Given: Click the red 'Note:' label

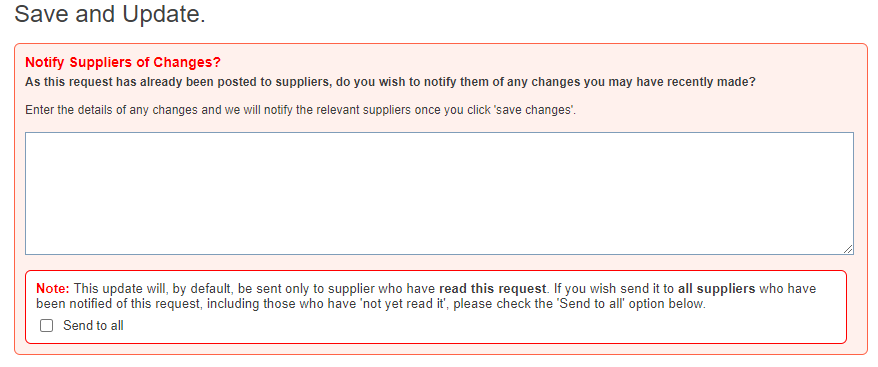Looking at the screenshot, I should pyautogui.click(x=53, y=289).
